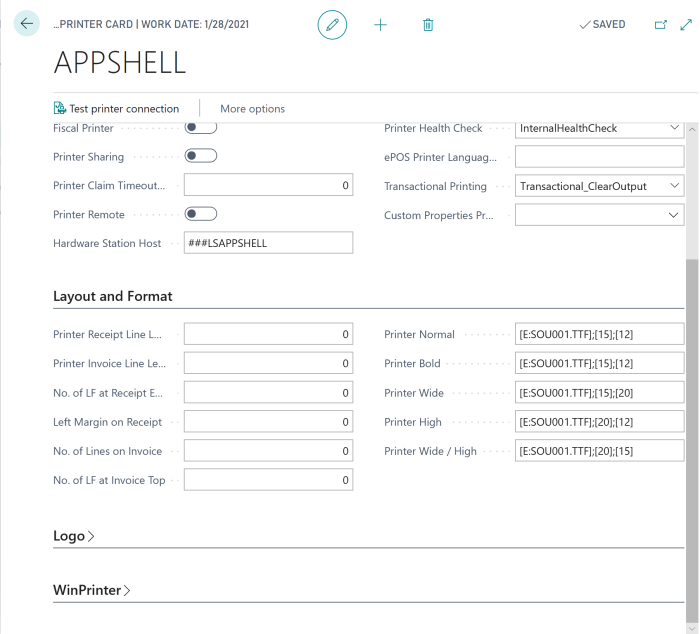
Task: Click the Hardware Station Host field
Action: (x=268, y=243)
